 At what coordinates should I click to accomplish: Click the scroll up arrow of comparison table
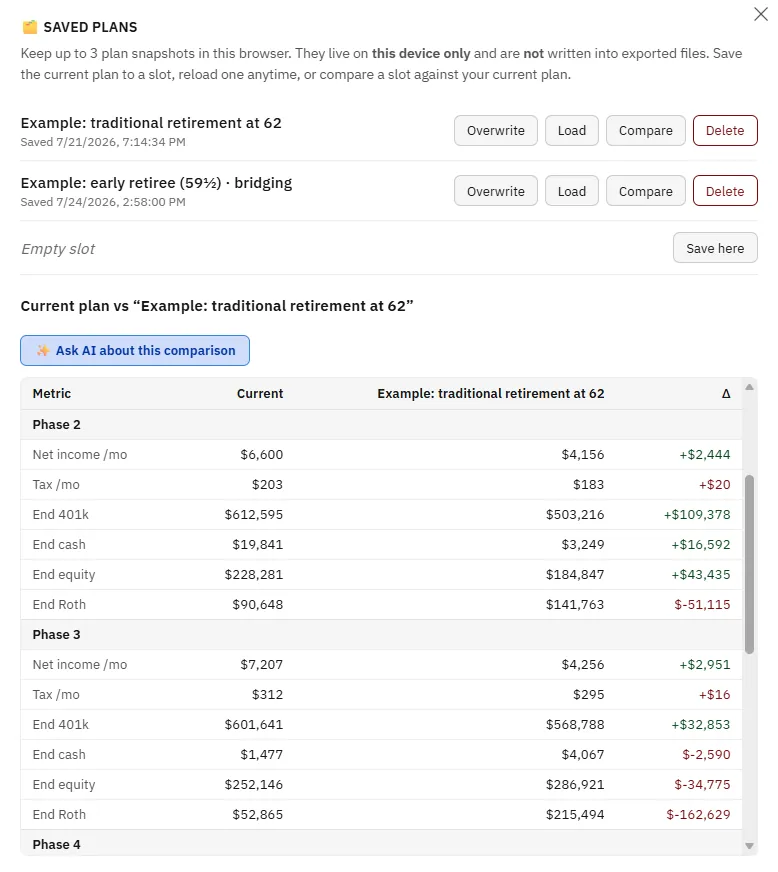749,387
